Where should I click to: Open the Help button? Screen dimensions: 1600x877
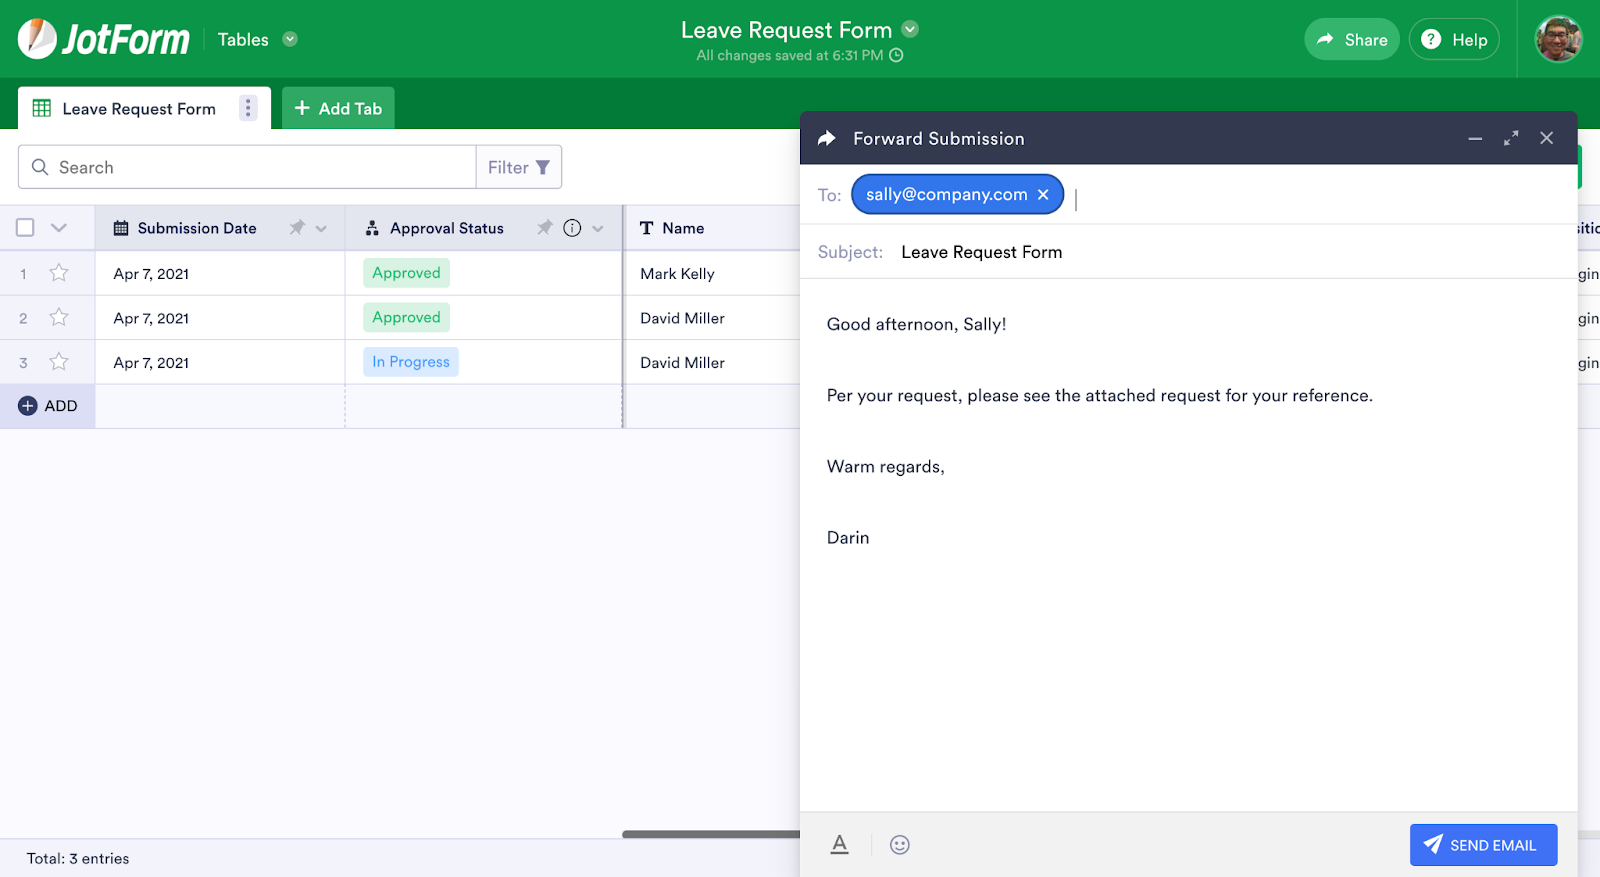[x=1454, y=39]
